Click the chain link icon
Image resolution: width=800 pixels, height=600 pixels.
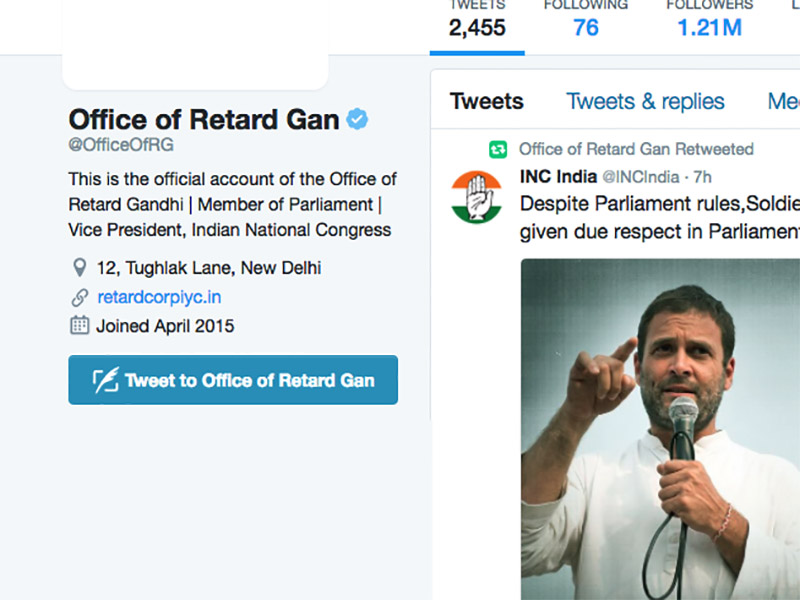tap(80, 297)
